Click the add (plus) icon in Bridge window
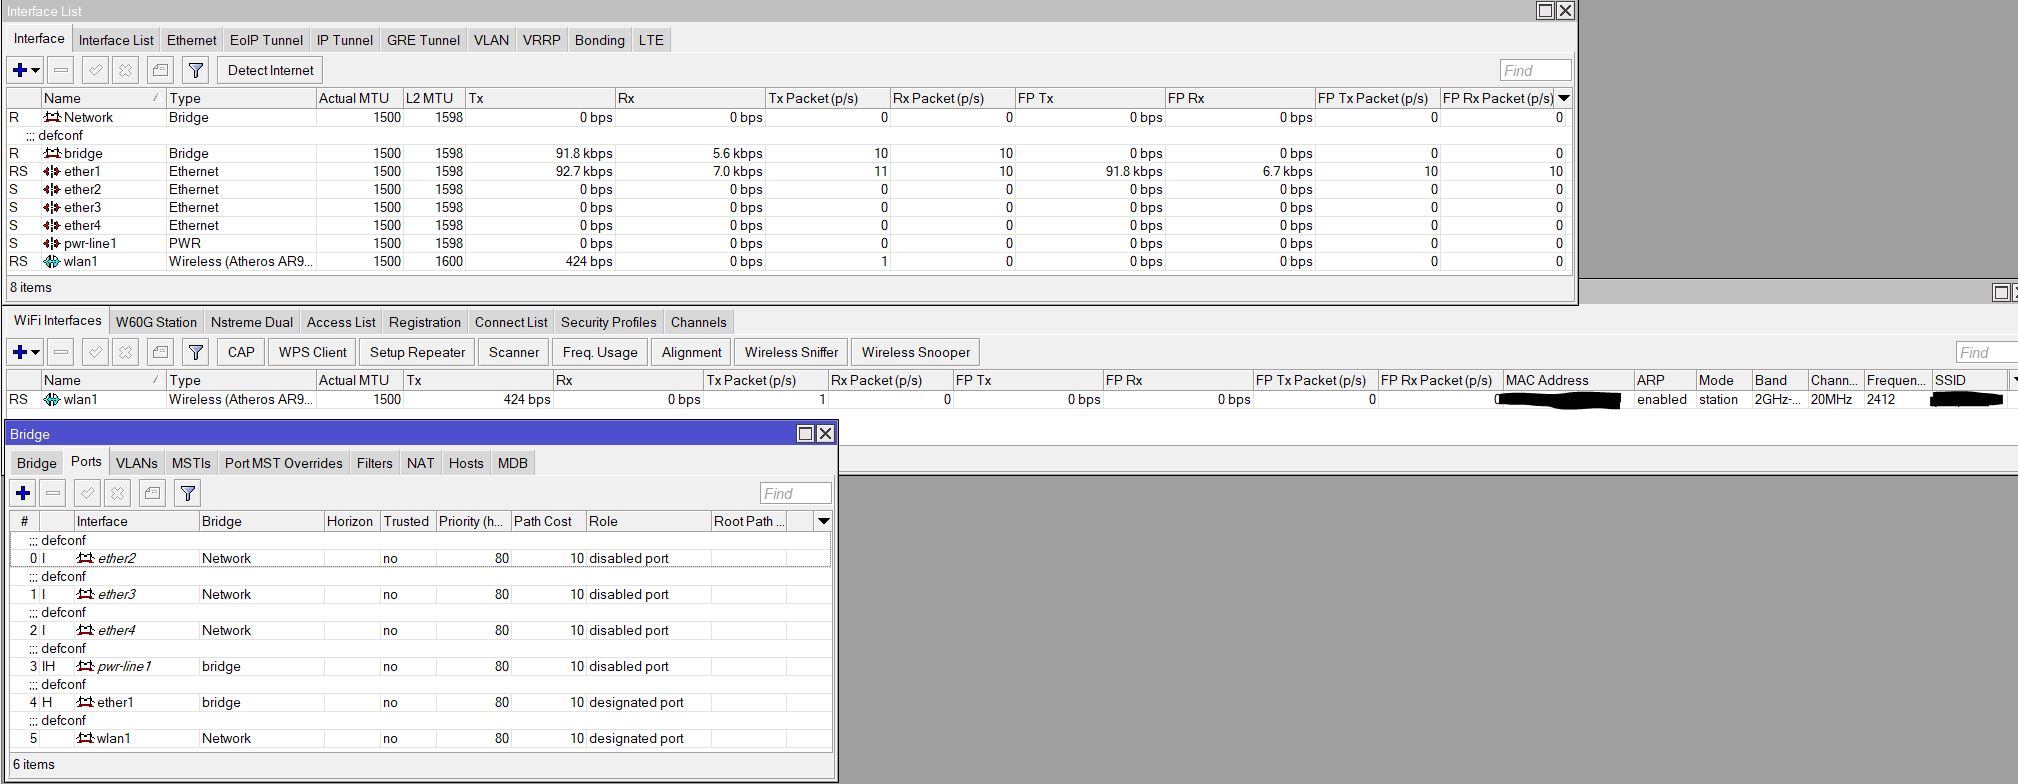Screen dimensions: 2018x784 click(x=23, y=493)
